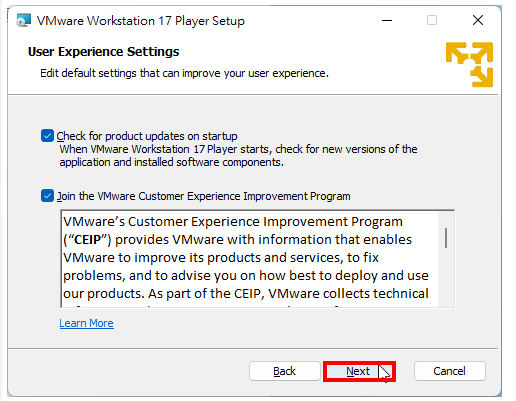
Task: Click the 'VMware Workstation 17 Player Setup' title text
Action: tap(140, 21)
